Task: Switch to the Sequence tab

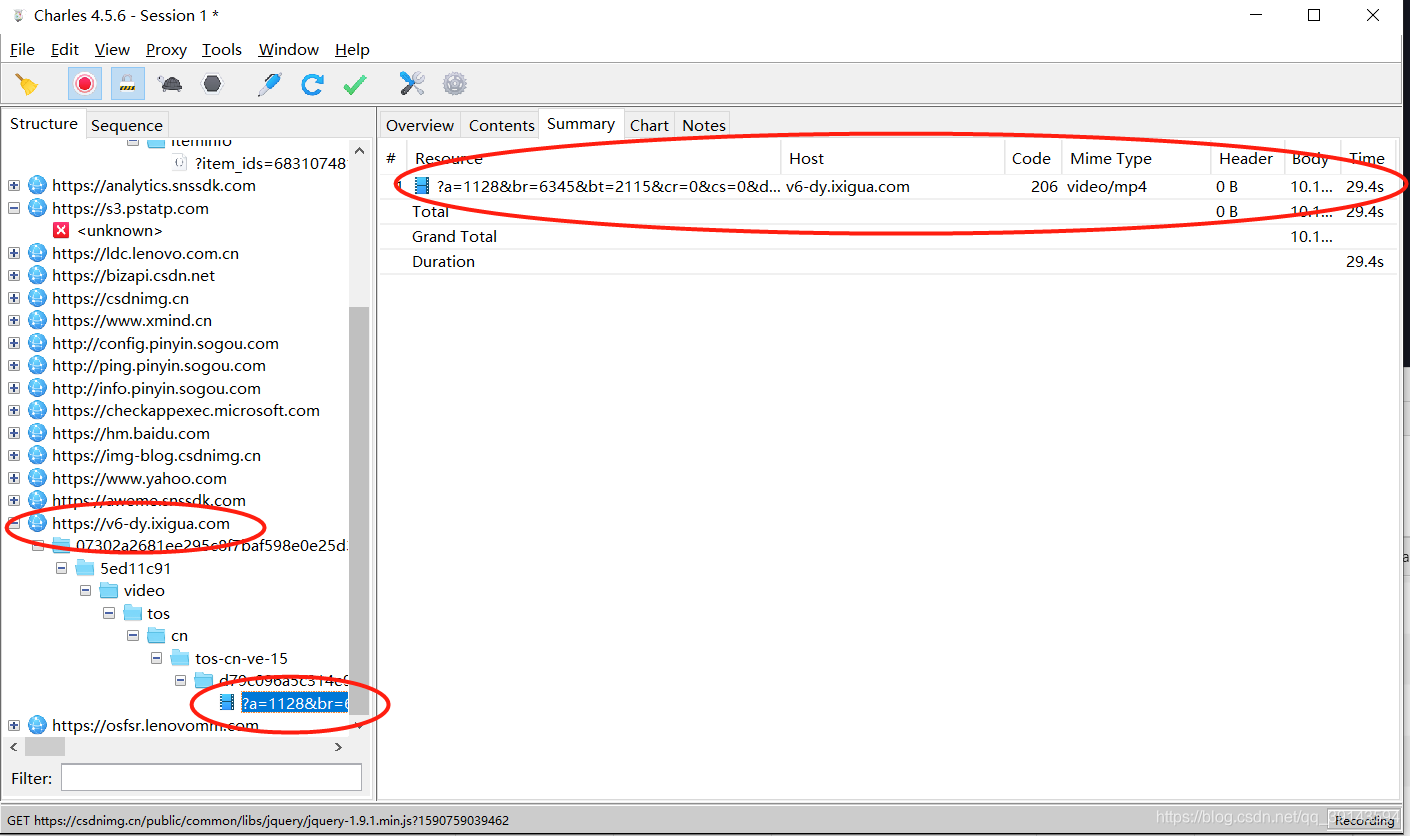Action: (127, 125)
